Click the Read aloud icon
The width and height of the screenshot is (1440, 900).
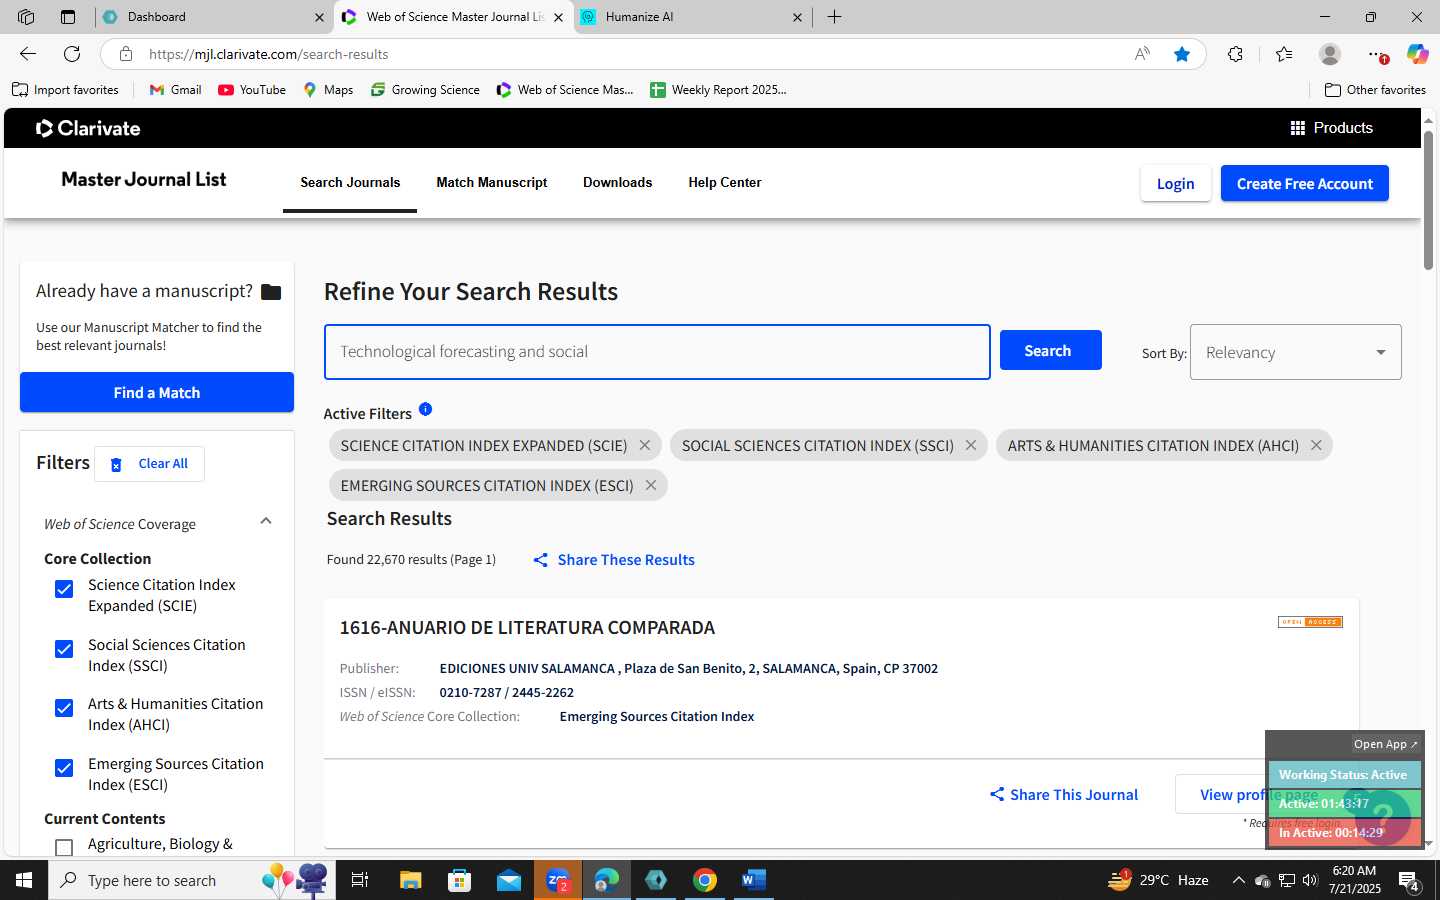pyautogui.click(x=1142, y=54)
